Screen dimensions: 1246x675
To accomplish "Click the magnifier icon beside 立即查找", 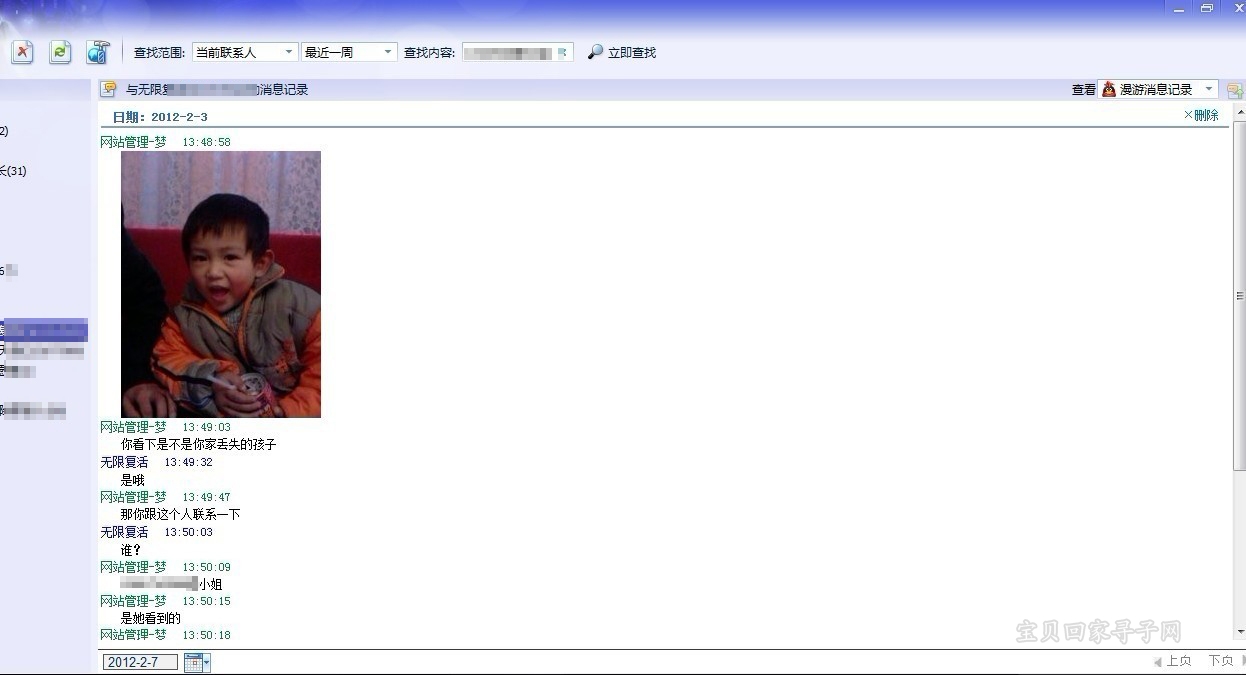I will click(595, 52).
